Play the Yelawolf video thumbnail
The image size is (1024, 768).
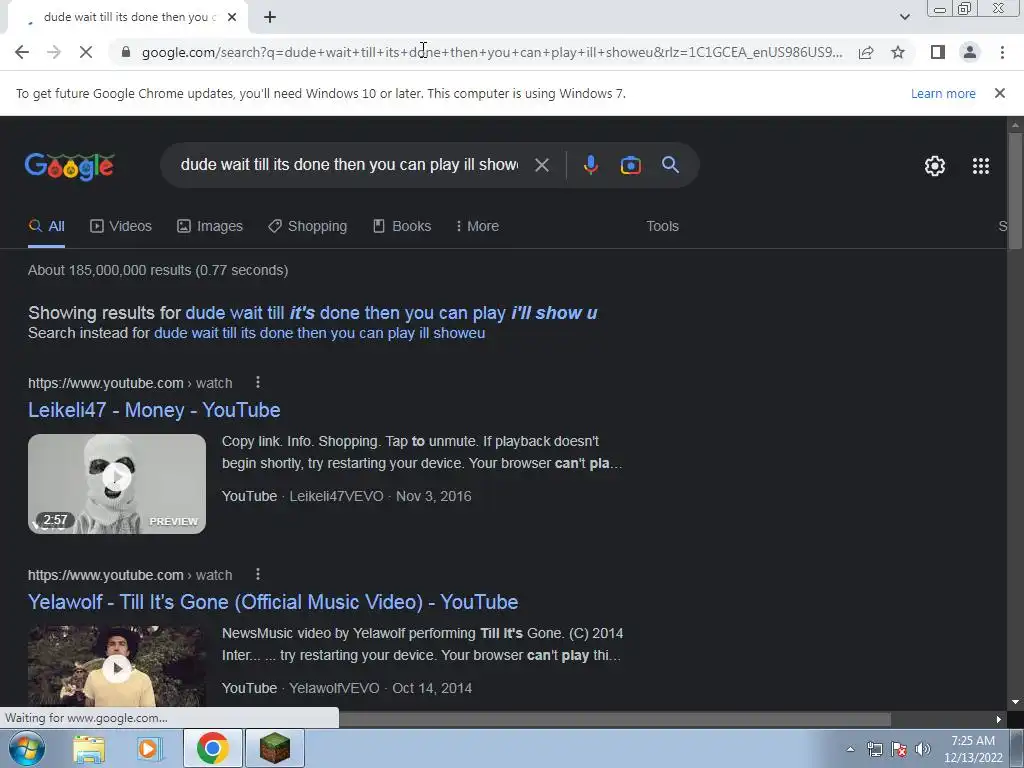pyautogui.click(x=117, y=667)
